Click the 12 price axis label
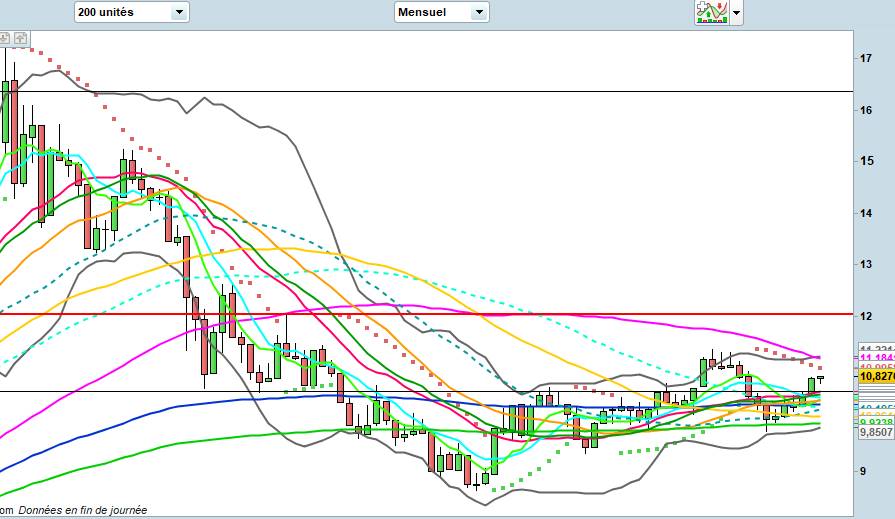Screen dimensions: 895x519 pos(866,316)
